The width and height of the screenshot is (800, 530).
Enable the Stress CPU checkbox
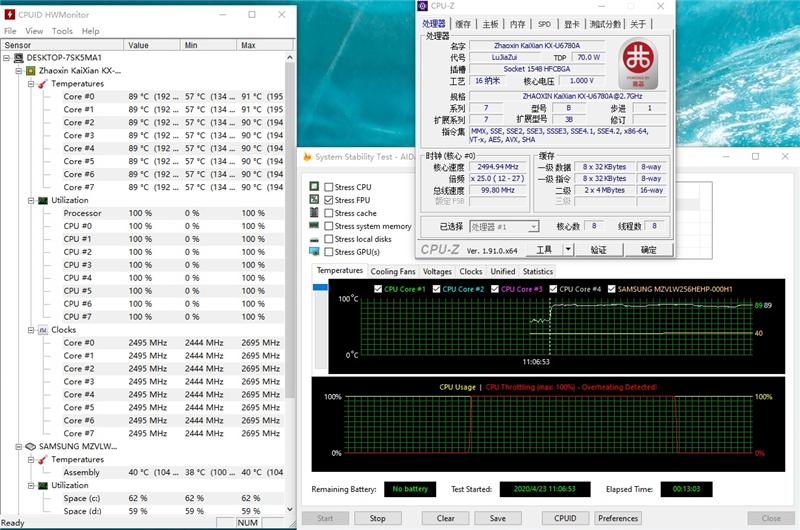[x=327, y=187]
